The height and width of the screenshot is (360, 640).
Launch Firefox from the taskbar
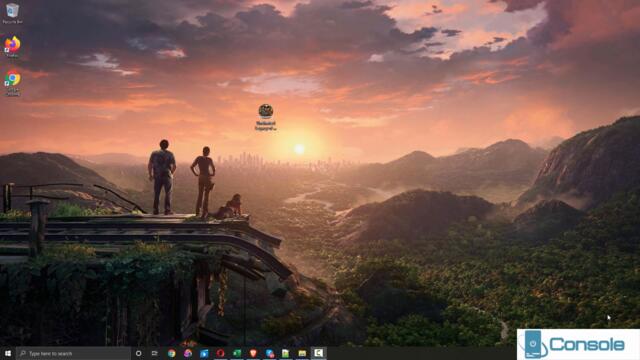[x=188, y=353]
